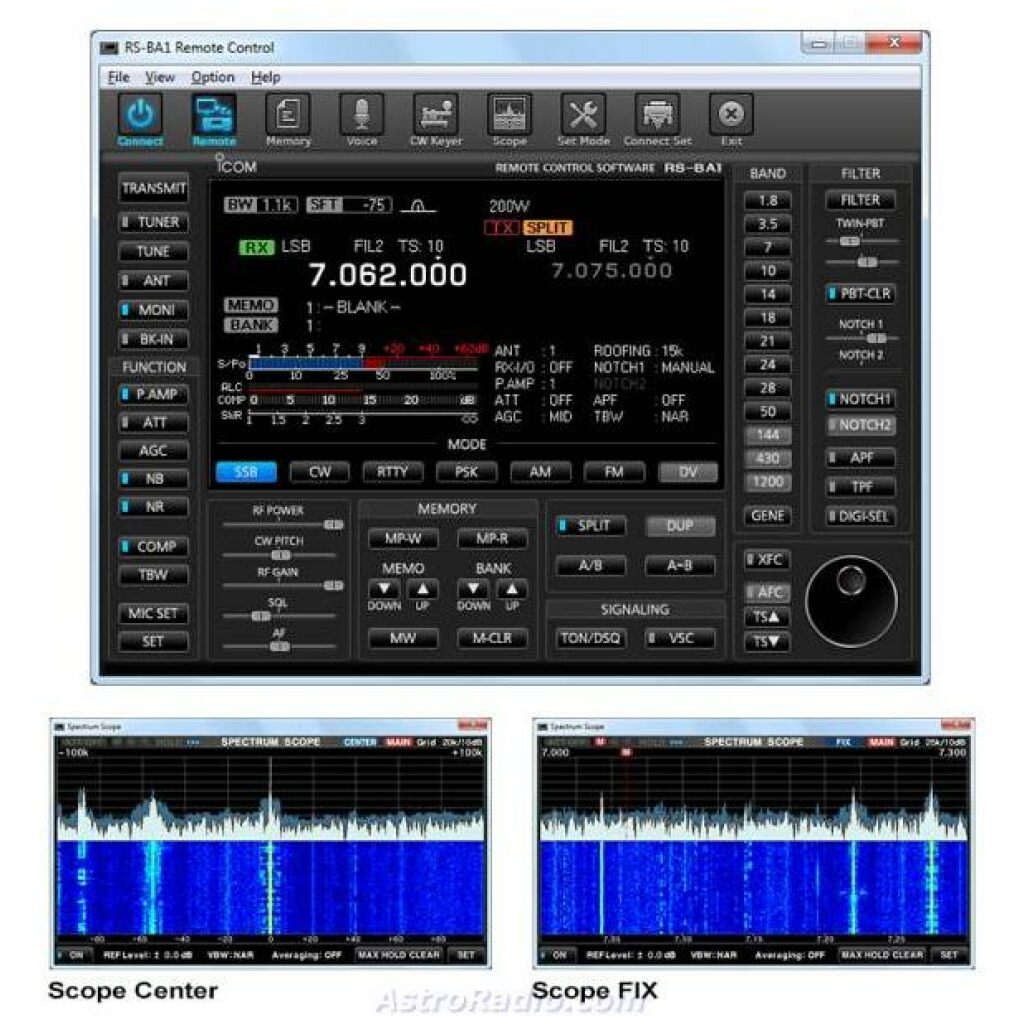Open the Connect Set icon

point(658,115)
